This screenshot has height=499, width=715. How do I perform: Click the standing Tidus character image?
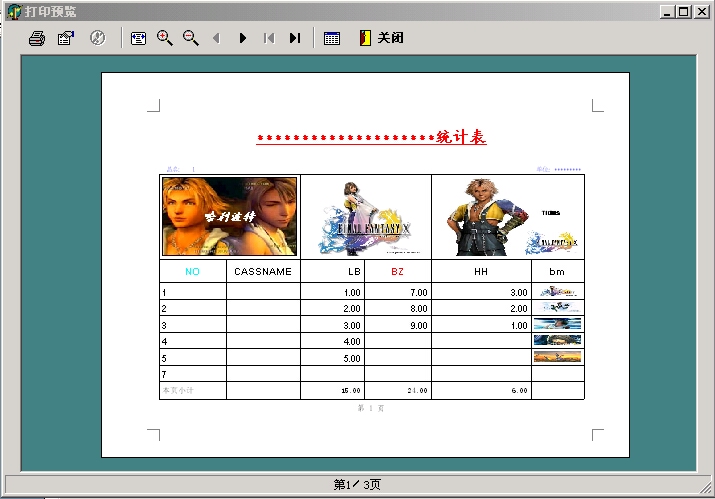[x=487, y=217]
